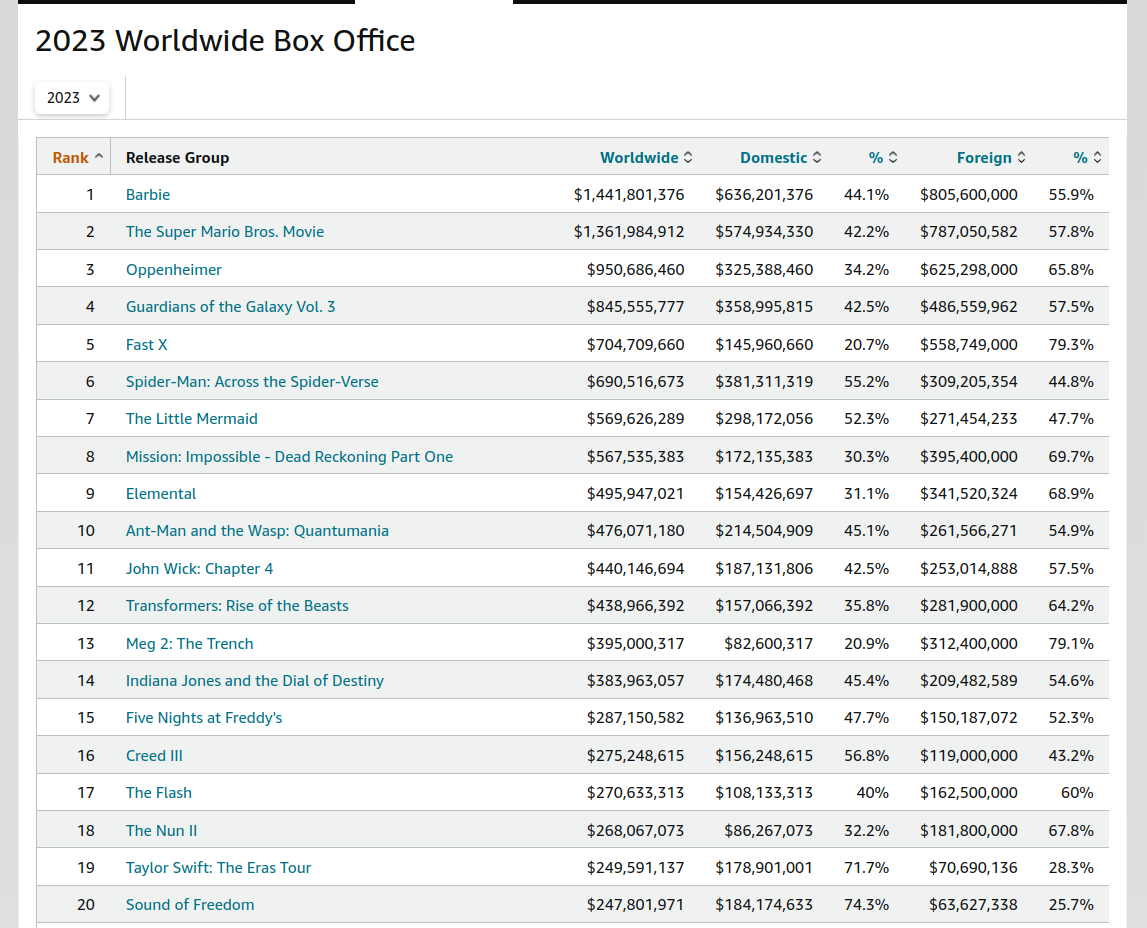The height and width of the screenshot is (928, 1147).
Task: Select the 71.7% domestic share cell
Action: [x=866, y=868]
